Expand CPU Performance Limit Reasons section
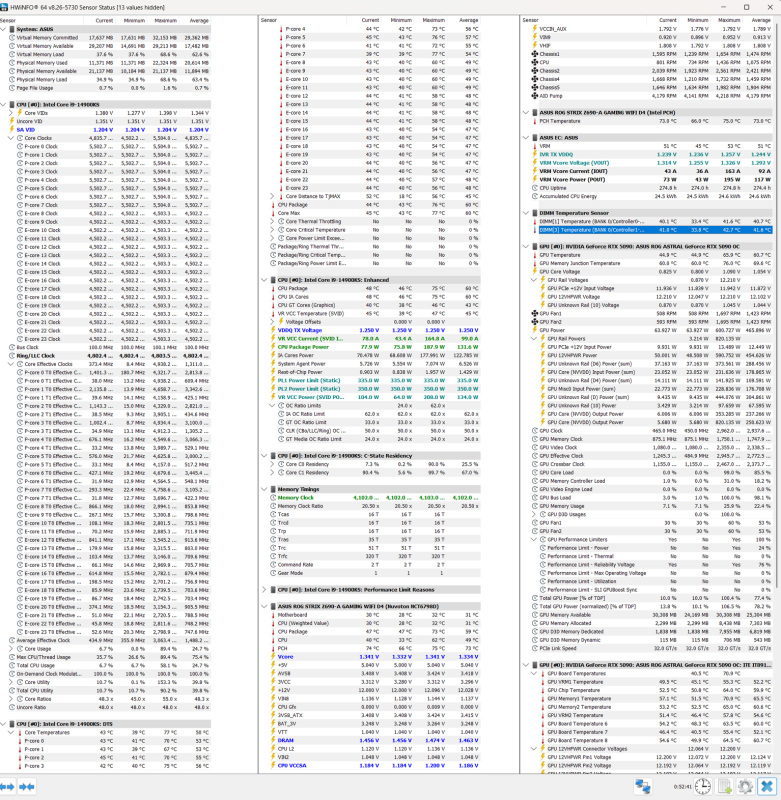Viewport: 781px width, 800px height. (x=264, y=590)
